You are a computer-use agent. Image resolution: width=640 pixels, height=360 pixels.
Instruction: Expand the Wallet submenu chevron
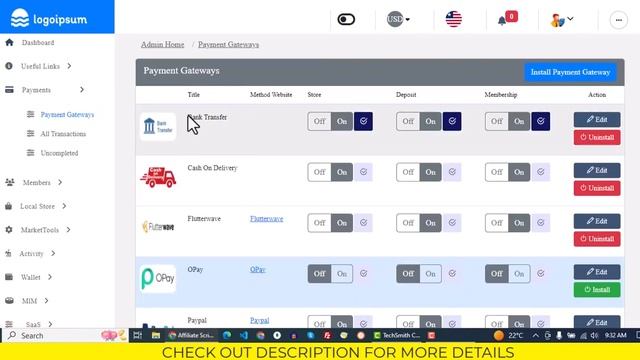[x=50, y=277]
